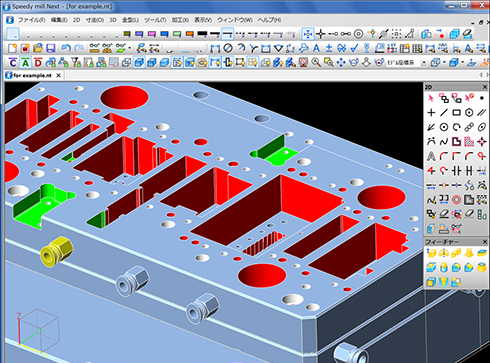Click the magnifying glass zoom icon in the toolbar
The image size is (490, 363).
click(x=316, y=62)
